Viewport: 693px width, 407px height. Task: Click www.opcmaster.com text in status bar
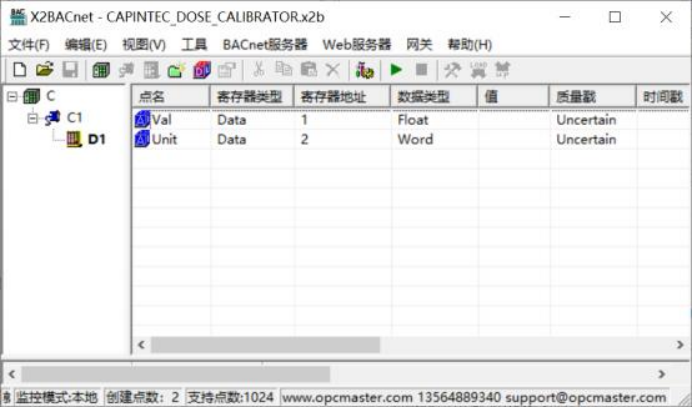pos(347,397)
